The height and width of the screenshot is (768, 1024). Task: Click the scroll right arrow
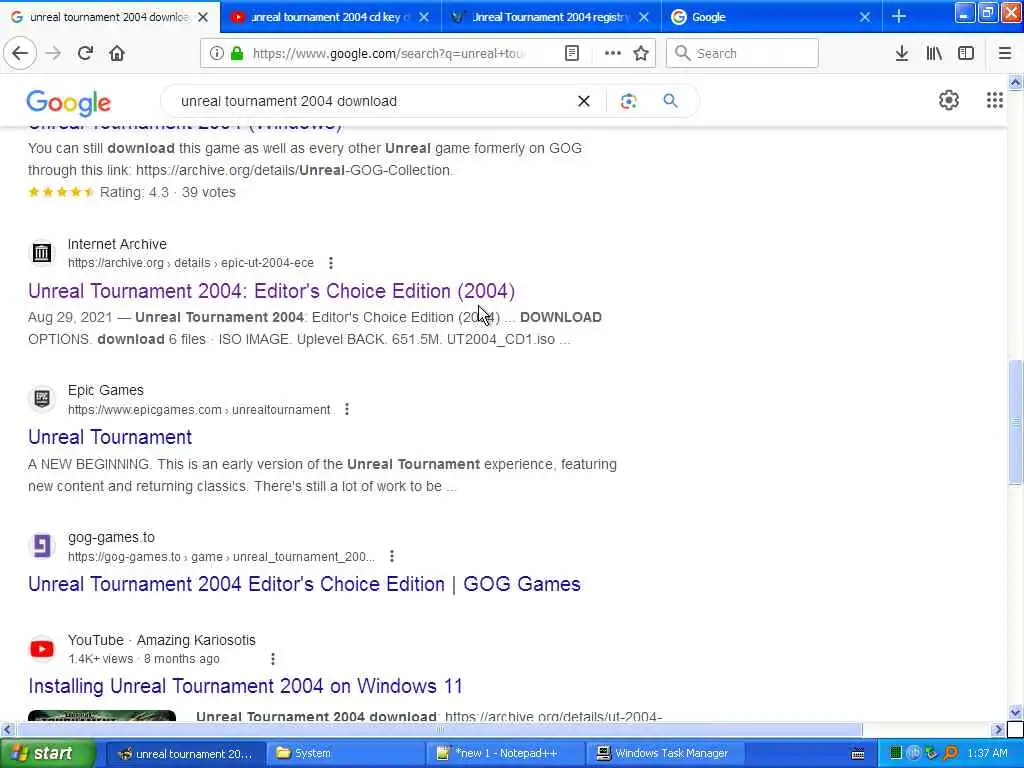[x=998, y=729]
